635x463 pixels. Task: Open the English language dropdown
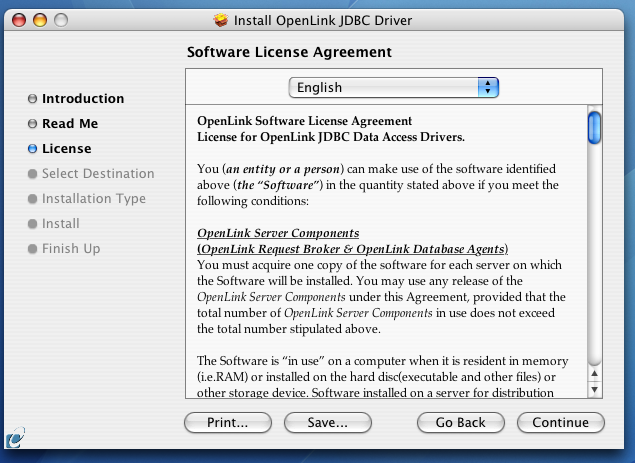[x=393, y=88]
